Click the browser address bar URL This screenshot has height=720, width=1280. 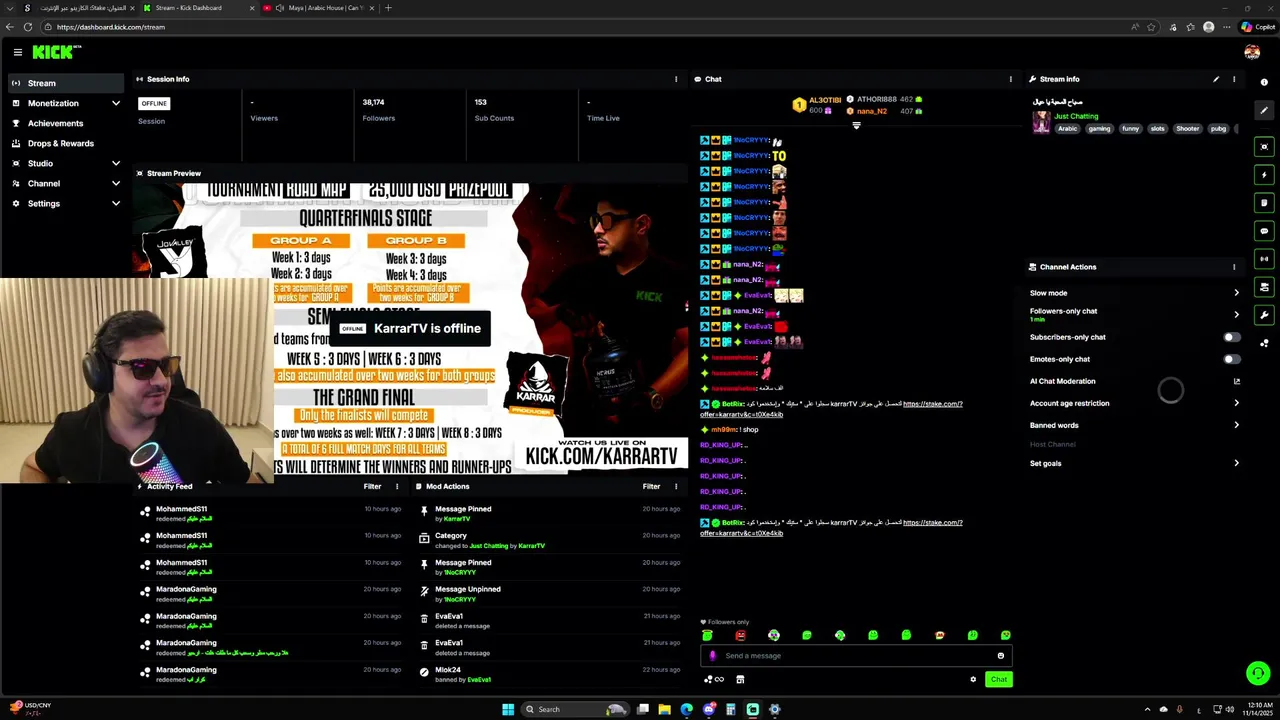click(110, 27)
